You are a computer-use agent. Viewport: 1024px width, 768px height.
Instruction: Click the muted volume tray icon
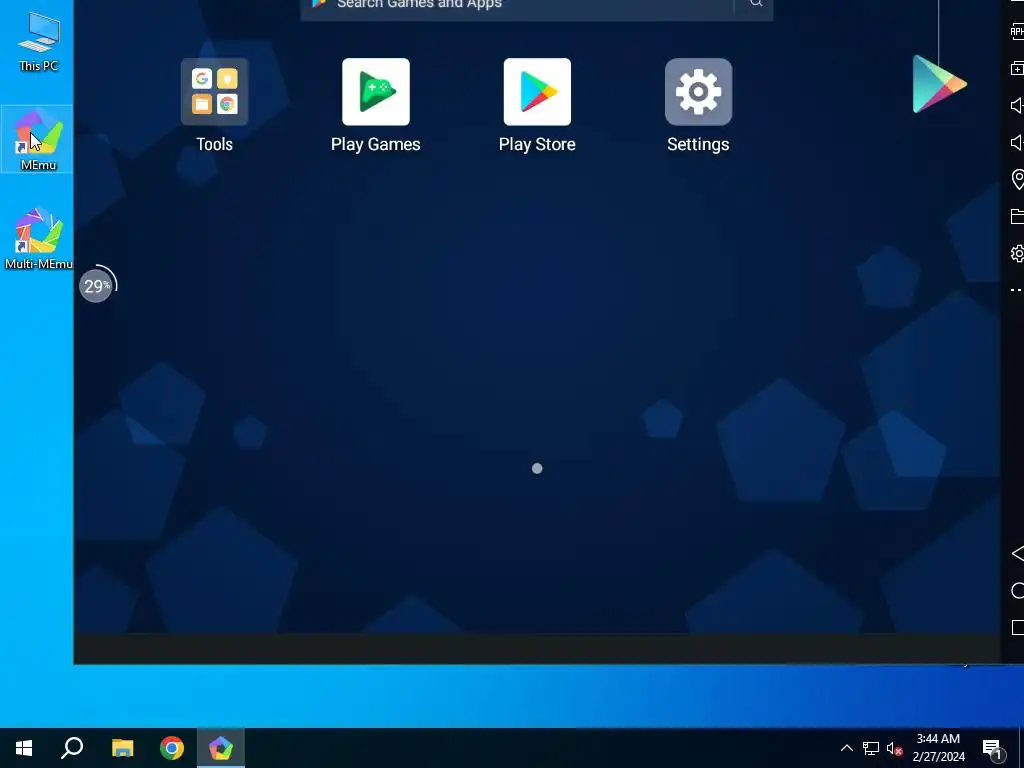(894, 748)
